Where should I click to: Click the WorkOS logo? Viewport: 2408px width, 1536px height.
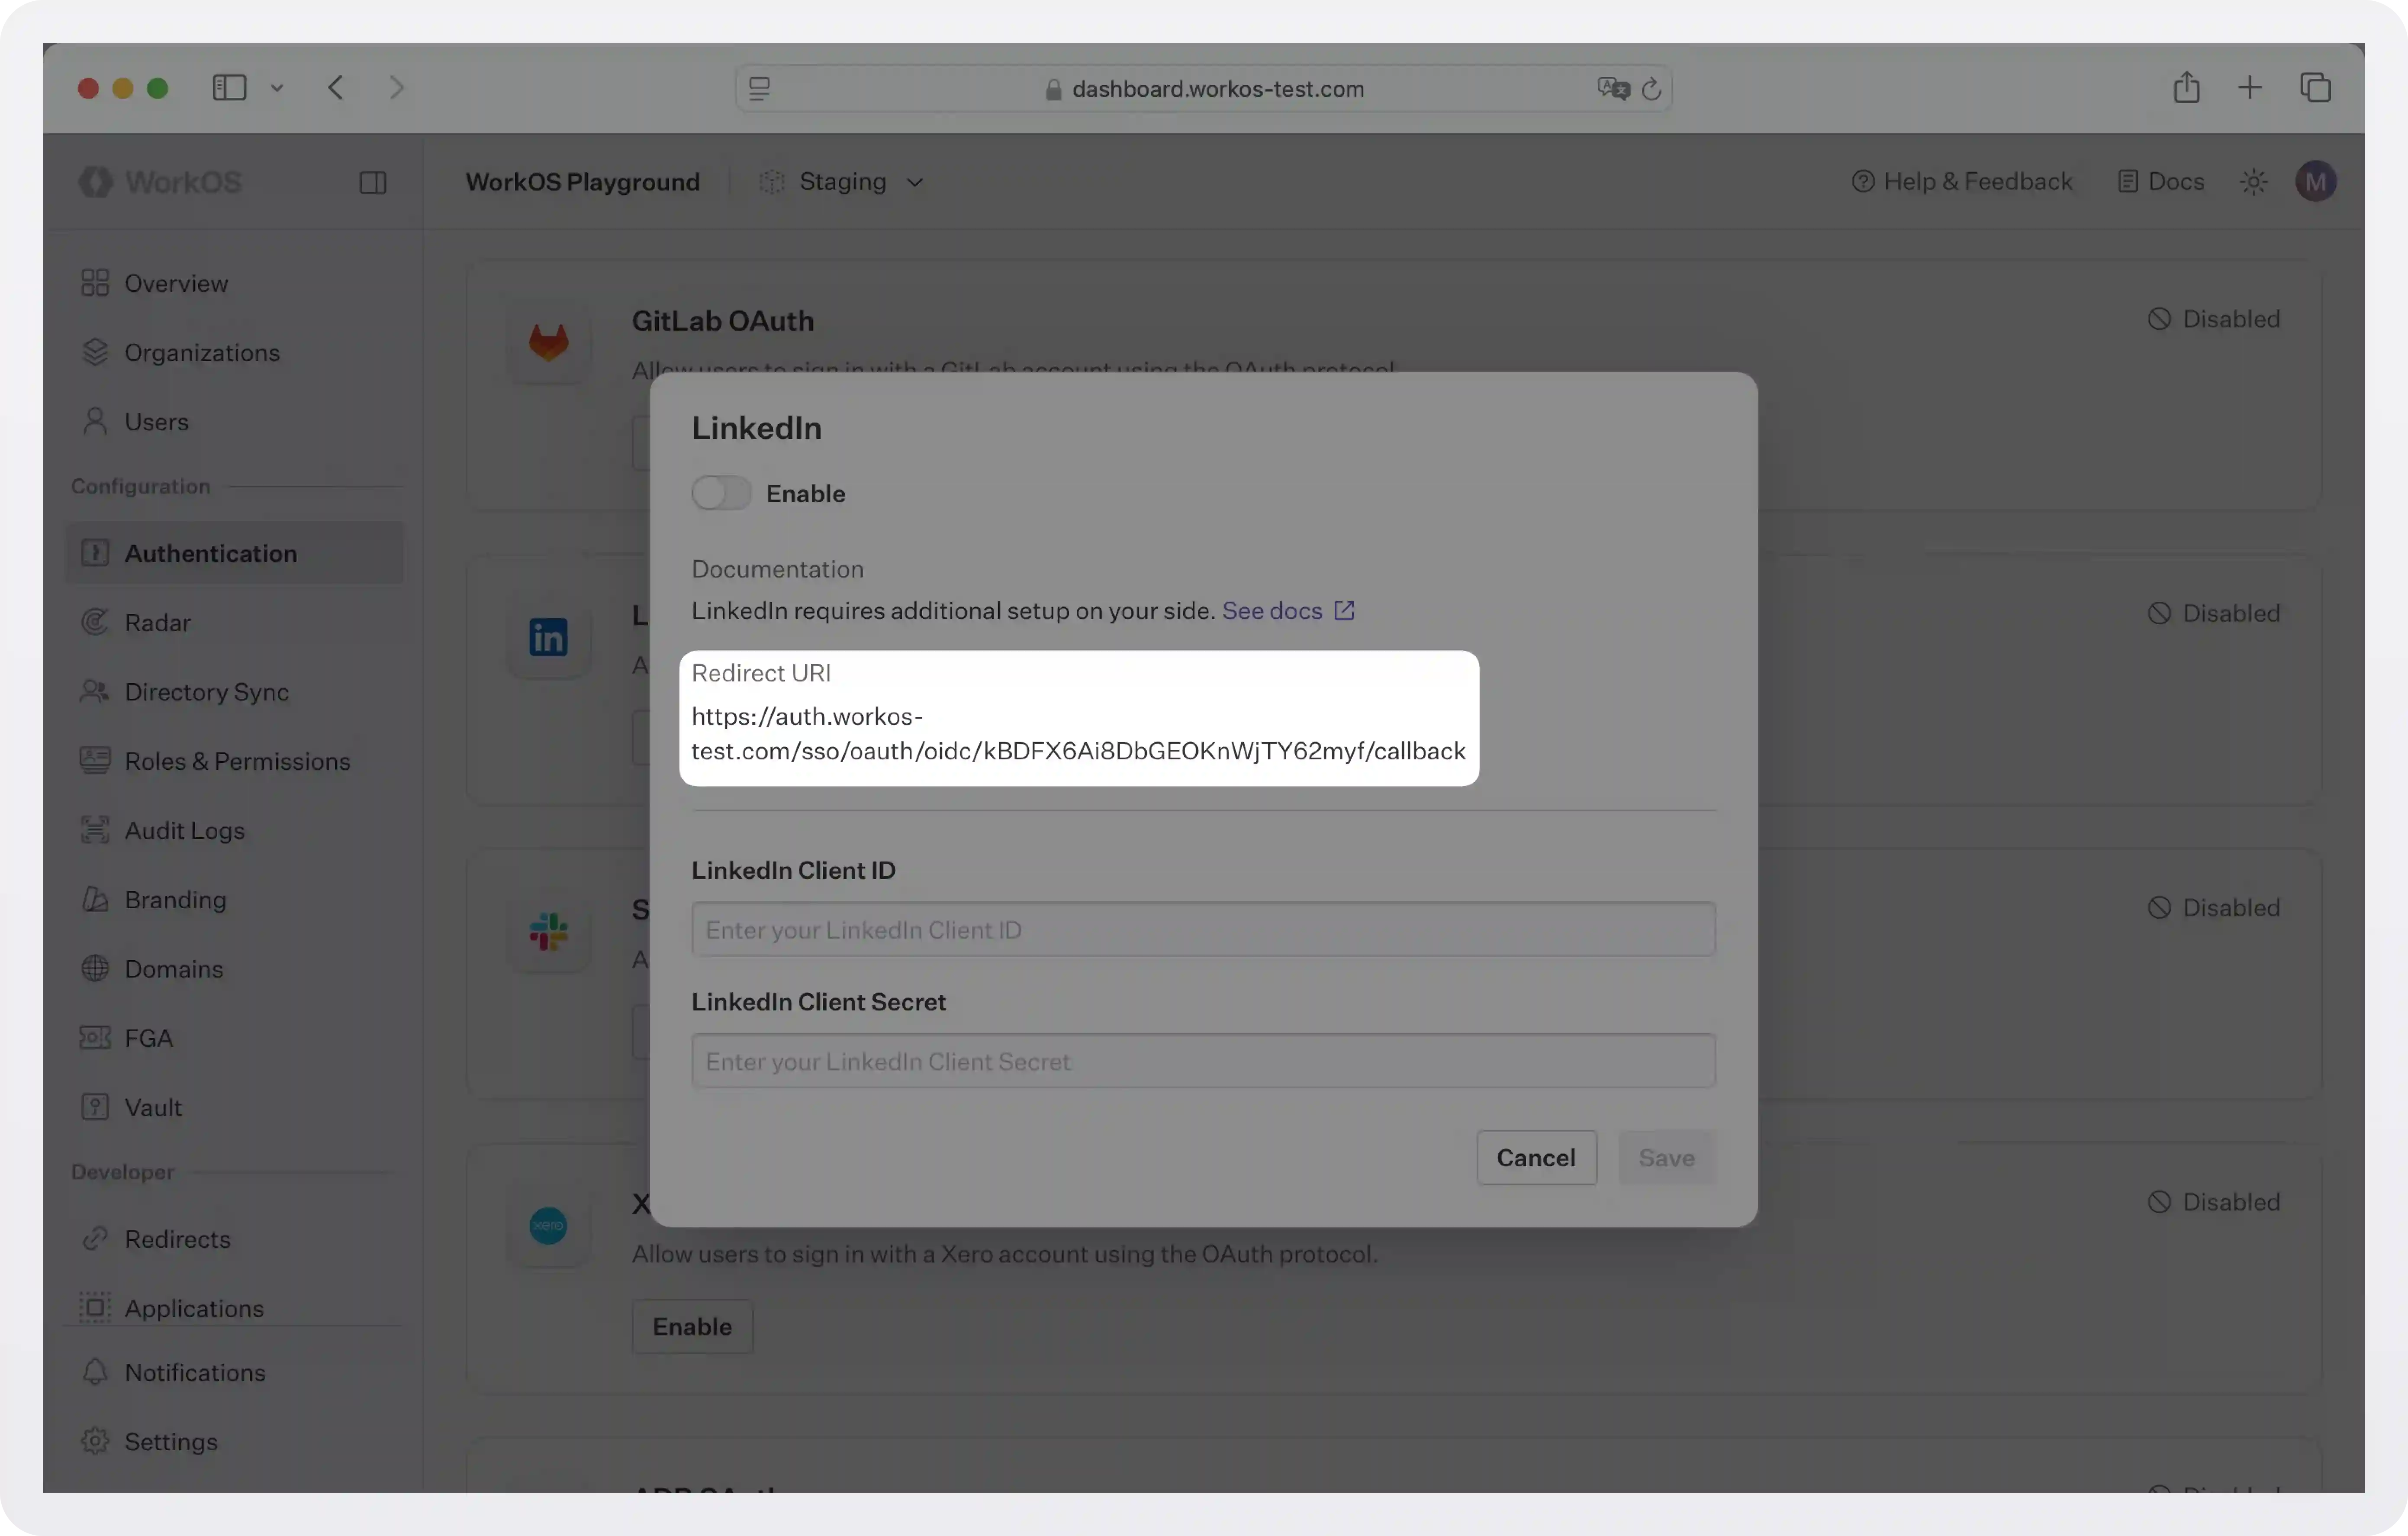[161, 181]
